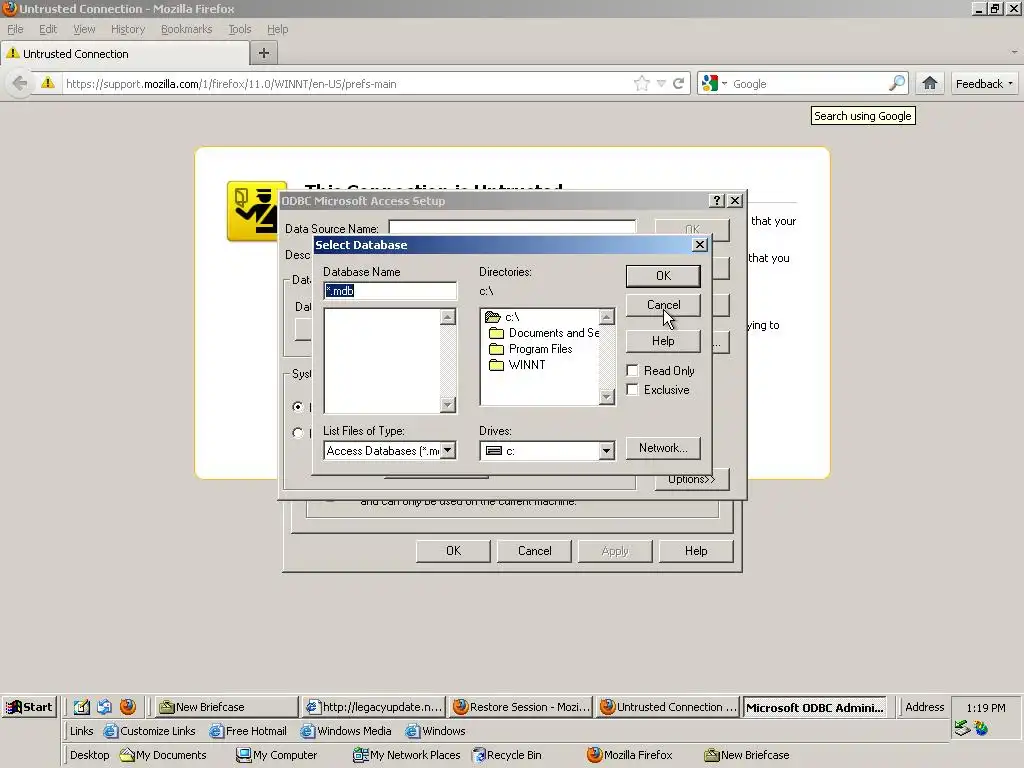Click Cancel in ODBC Administrator window
1024x768 pixels.
(x=534, y=551)
